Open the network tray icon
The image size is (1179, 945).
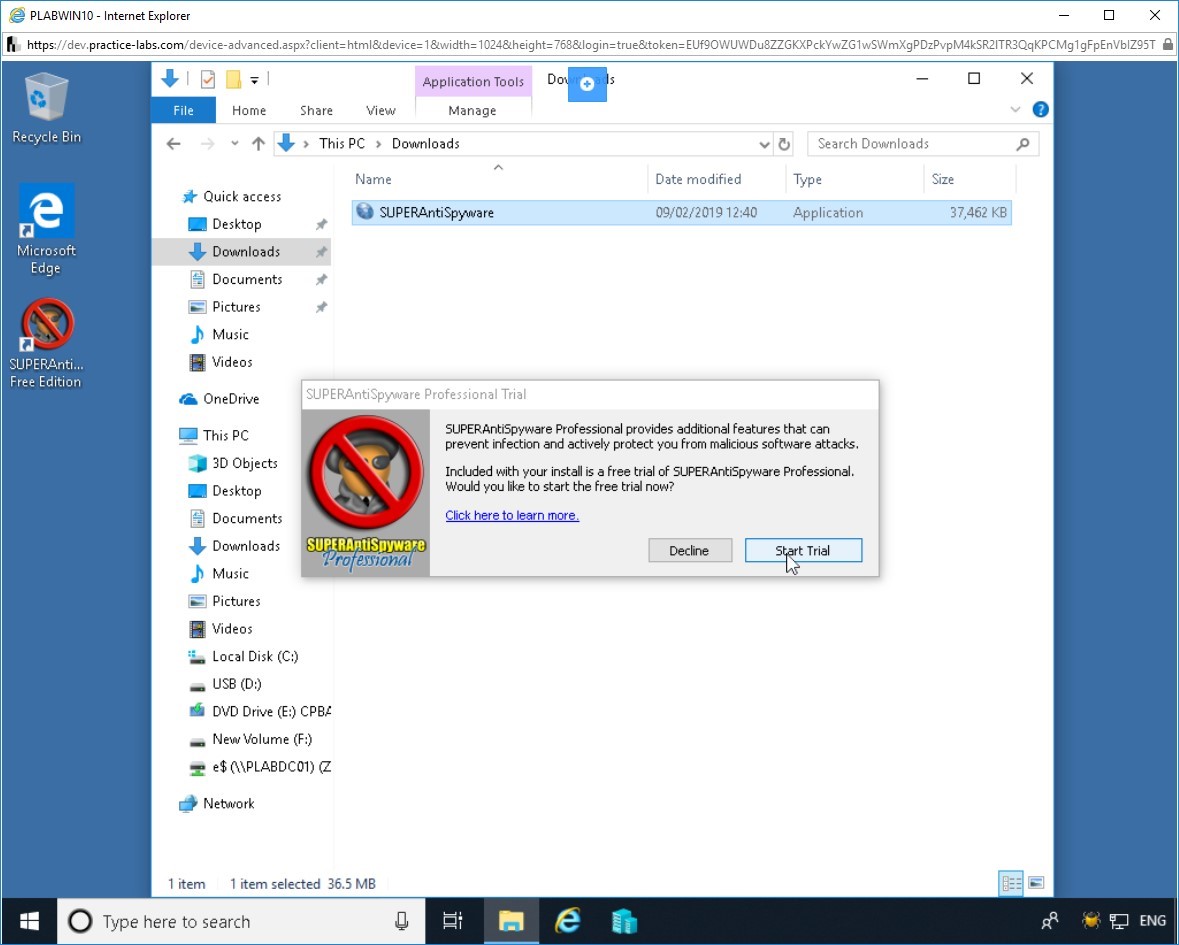click(x=1120, y=921)
